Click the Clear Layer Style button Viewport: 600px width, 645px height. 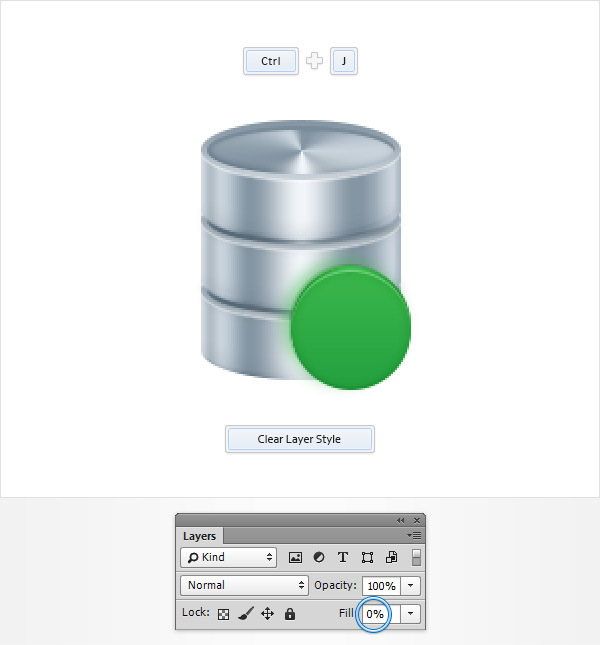(x=299, y=439)
